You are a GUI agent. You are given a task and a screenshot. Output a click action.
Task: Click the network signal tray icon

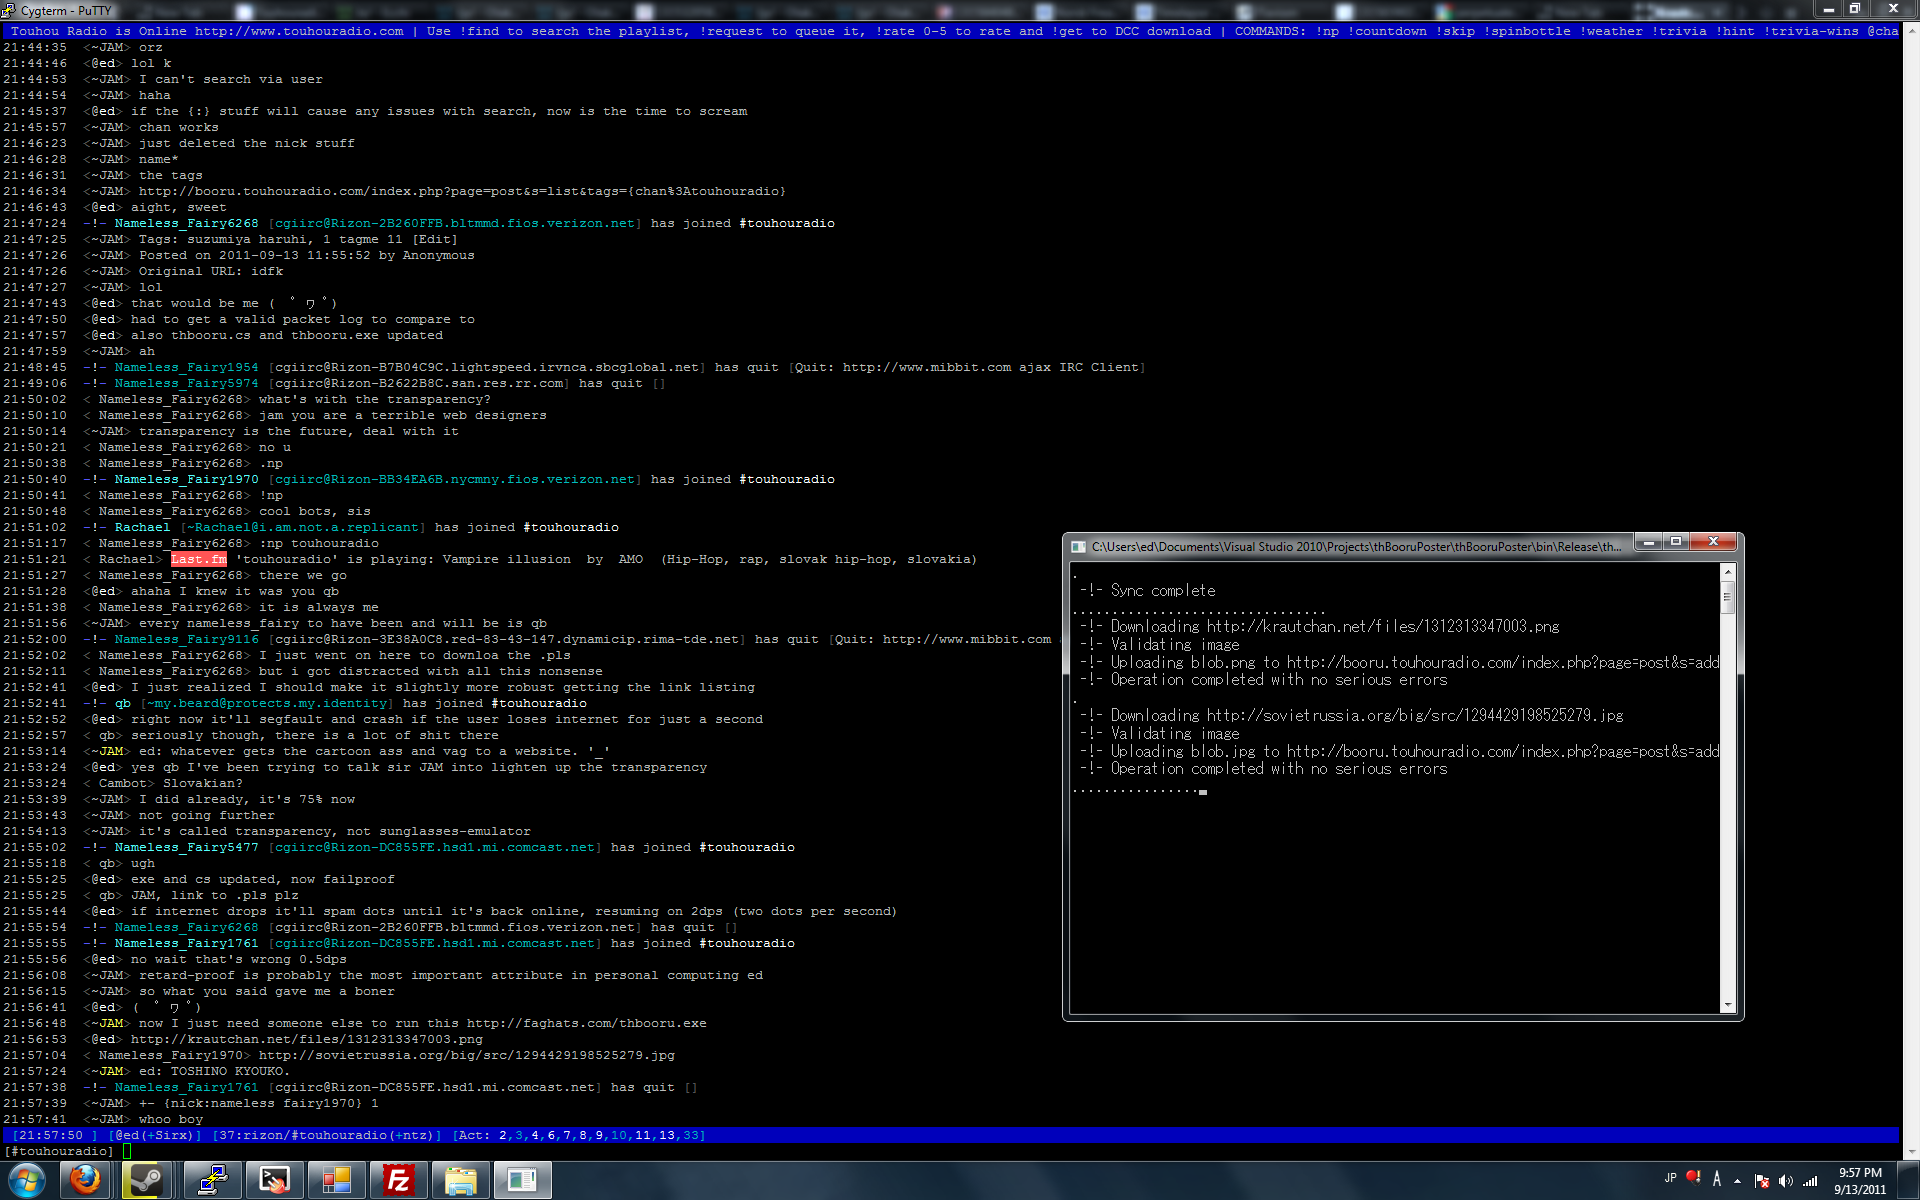click(1810, 1181)
